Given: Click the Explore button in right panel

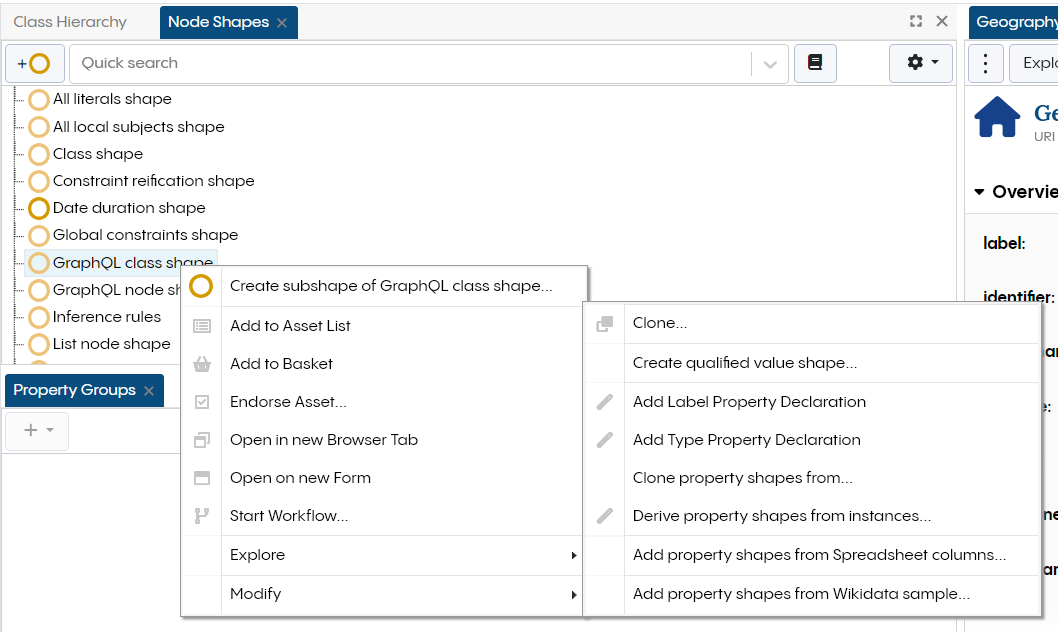Looking at the screenshot, I should [1036, 63].
